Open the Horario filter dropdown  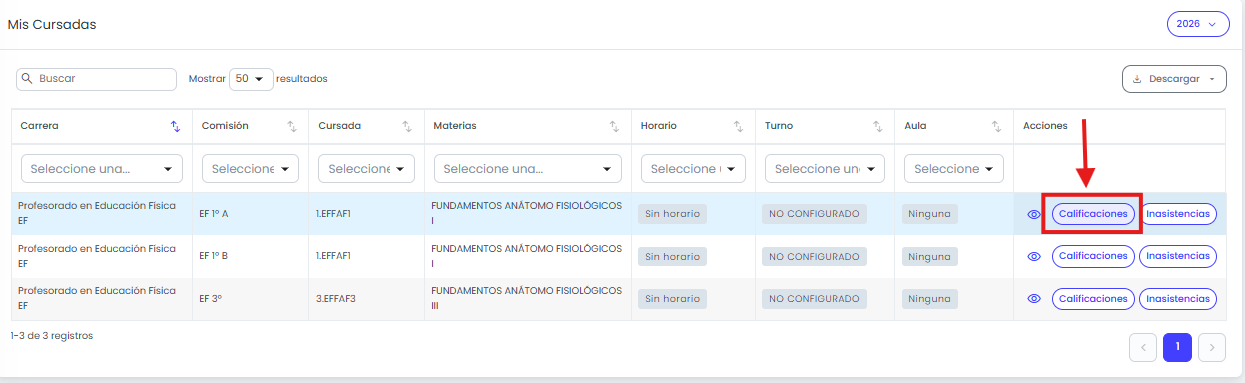[x=693, y=169]
